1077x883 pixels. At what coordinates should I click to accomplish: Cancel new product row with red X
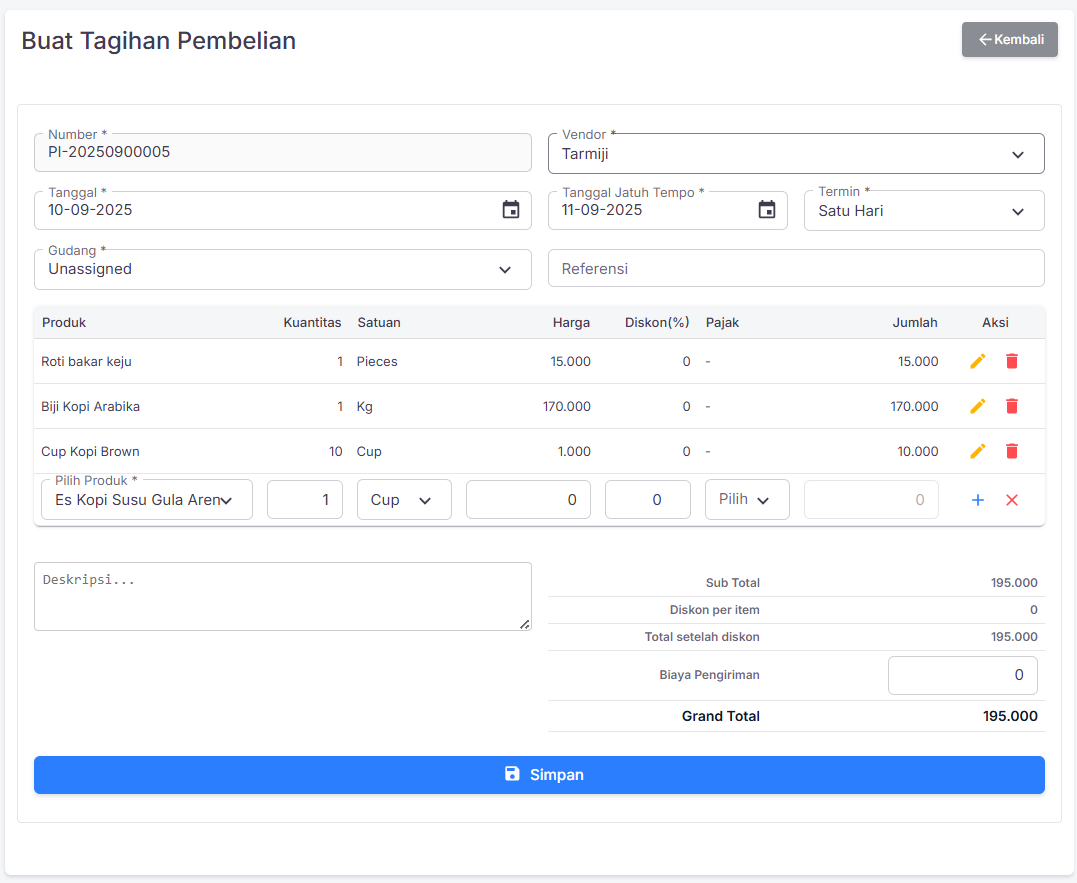point(1011,500)
